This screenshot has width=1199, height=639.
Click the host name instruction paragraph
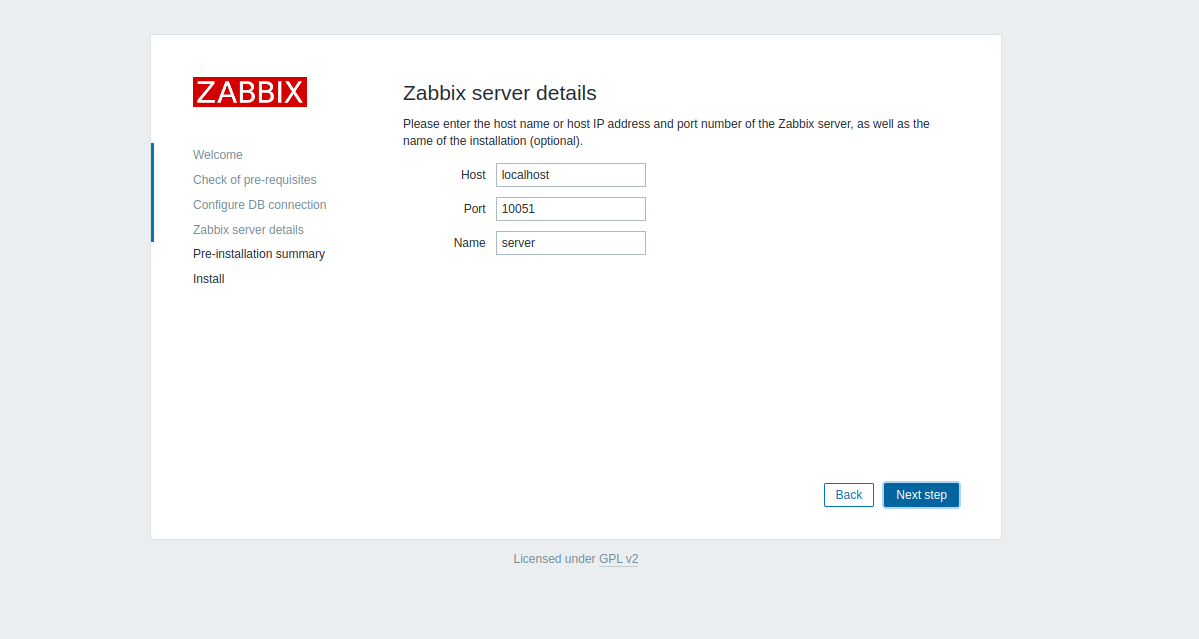pyautogui.click(x=666, y=132)
